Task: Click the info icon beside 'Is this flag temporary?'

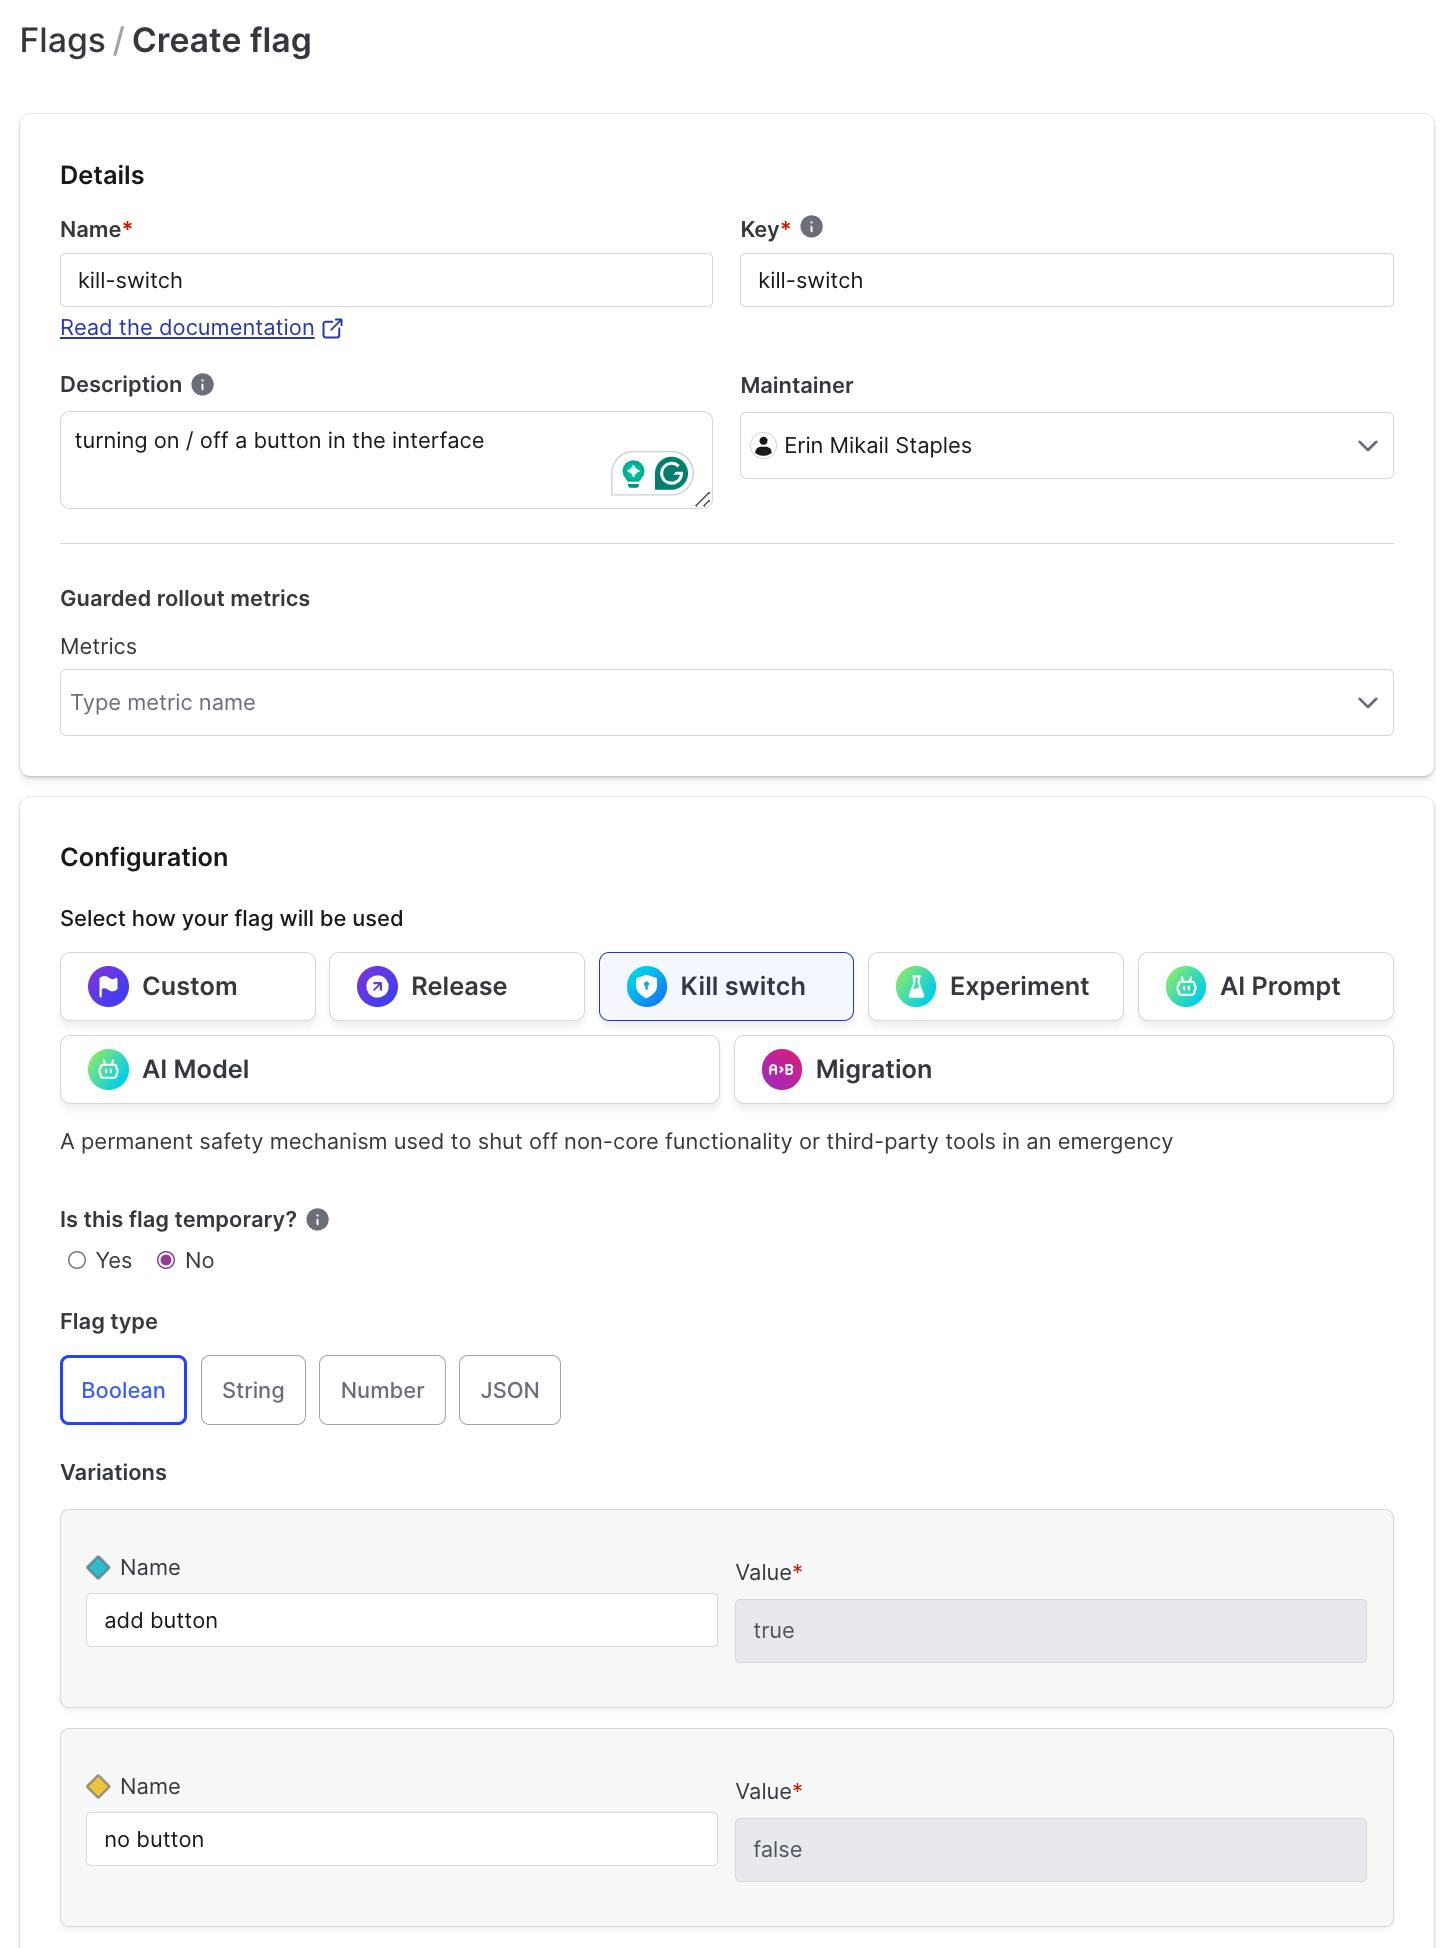Action: [x=318, y=1220]
